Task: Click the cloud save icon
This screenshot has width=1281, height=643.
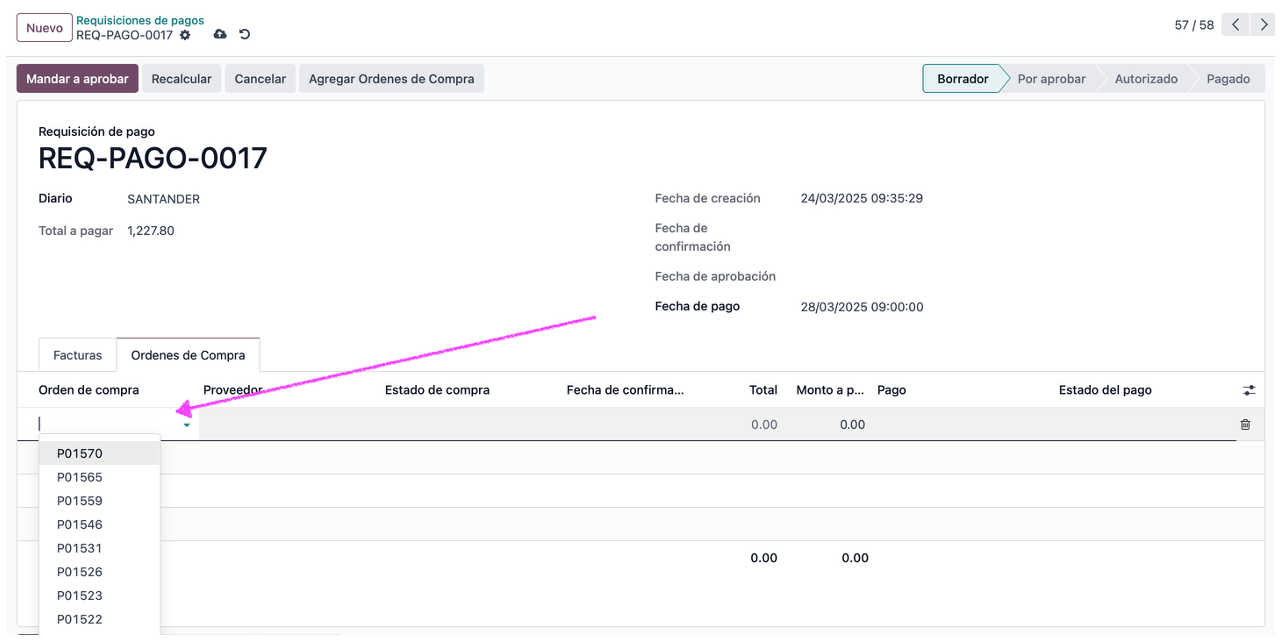Action: coord(220,34)
